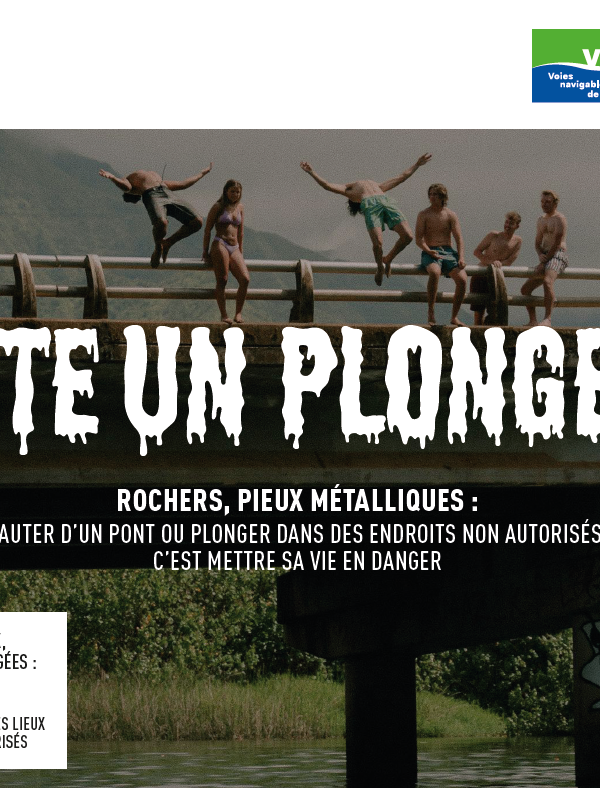Click the woman in the purple bikini
The width and height of the screenshot is (600, 792).
(227, 251)
